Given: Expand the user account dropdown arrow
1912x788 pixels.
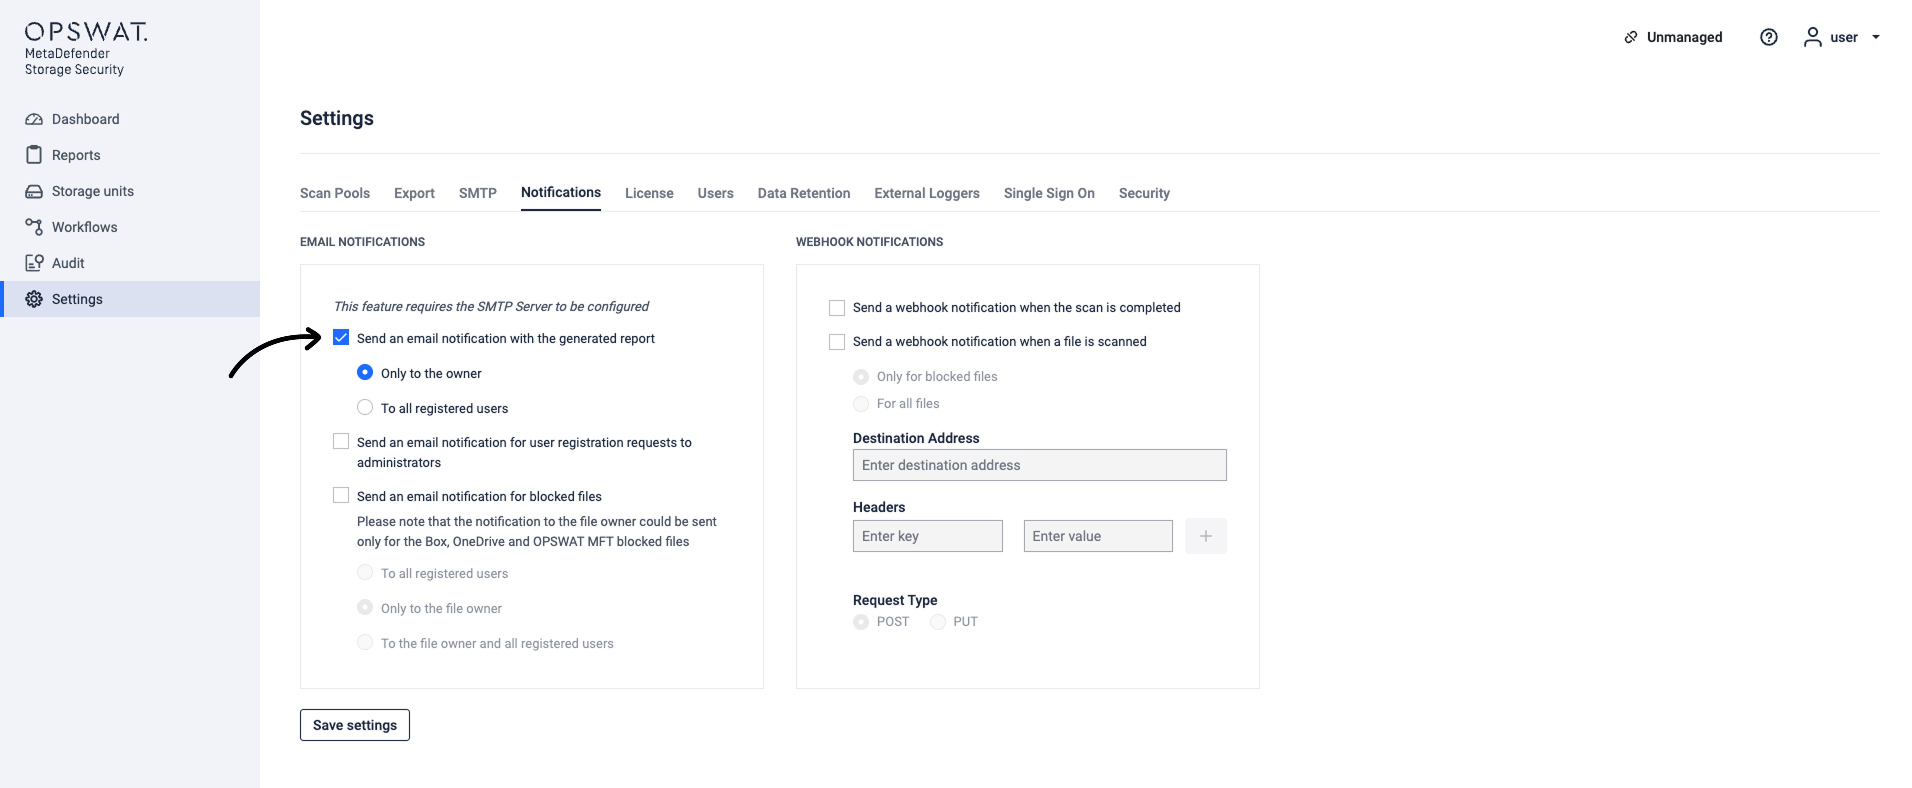Looking at the screenshot, I should coord(1876,37).
